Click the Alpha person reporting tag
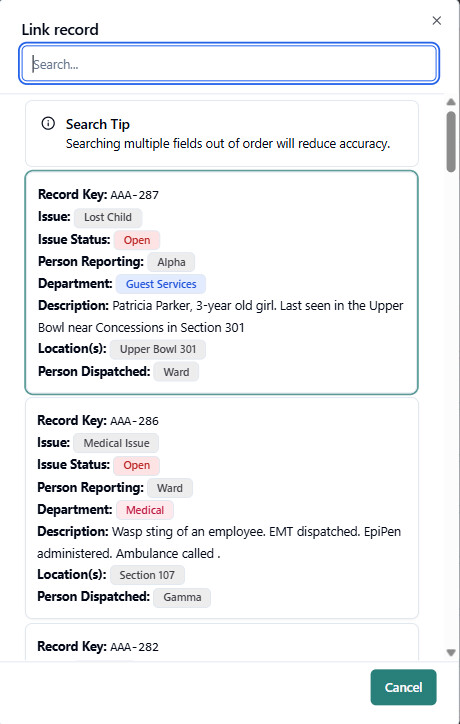The height and width of the screenshot is (724, 460). click(x=171, y=262)
